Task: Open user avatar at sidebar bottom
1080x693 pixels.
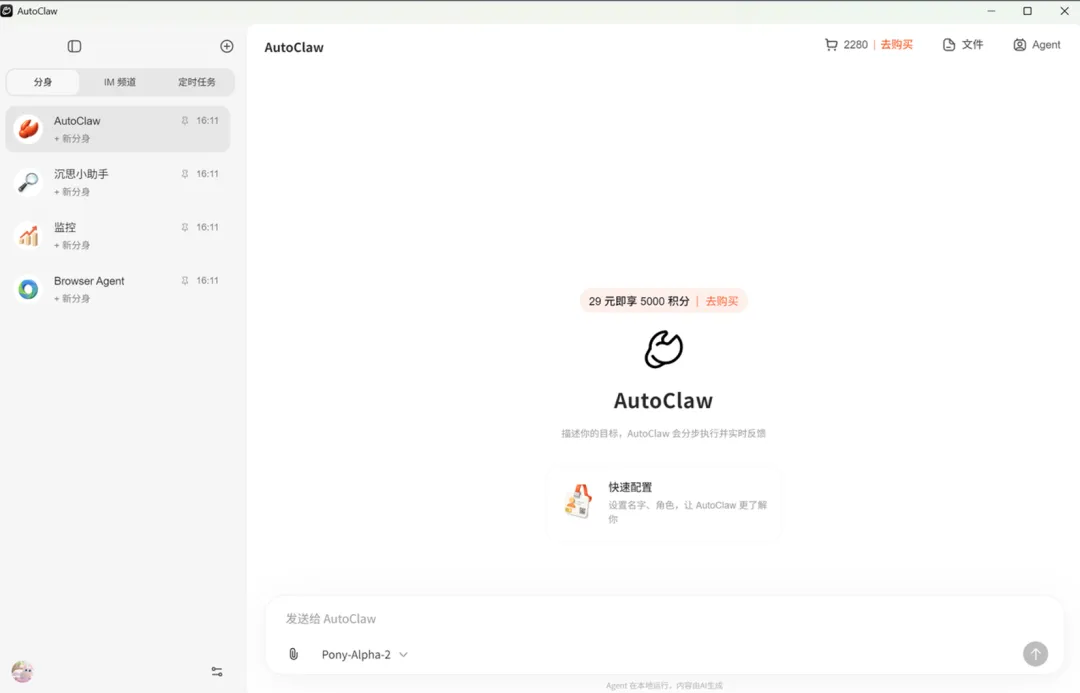Action: [22, 671]
